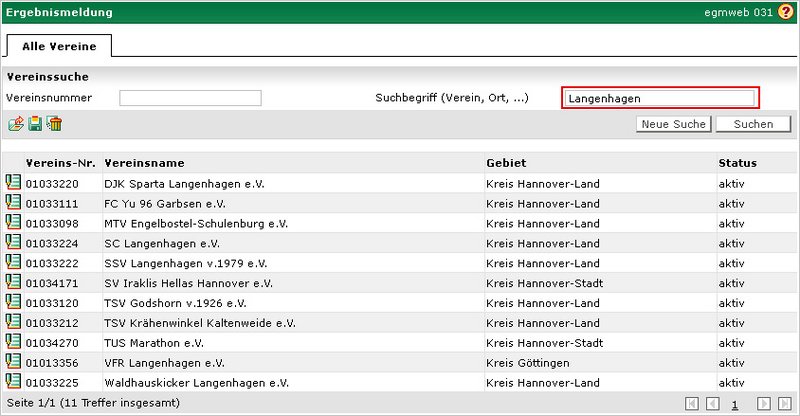Image resolution: width=800 pixels, height=416 pixels.
Task: Open record icon for FC Yu 96 Garbsen
Action: tap(13, 203)
